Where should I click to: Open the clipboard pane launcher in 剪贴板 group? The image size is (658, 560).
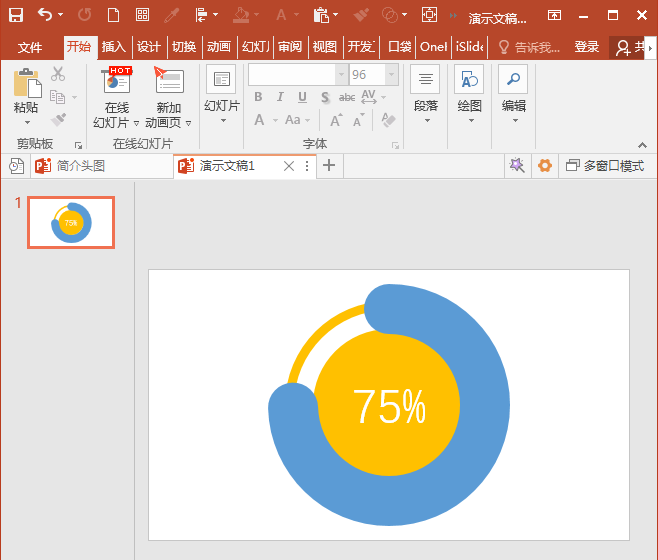(78, 146)
